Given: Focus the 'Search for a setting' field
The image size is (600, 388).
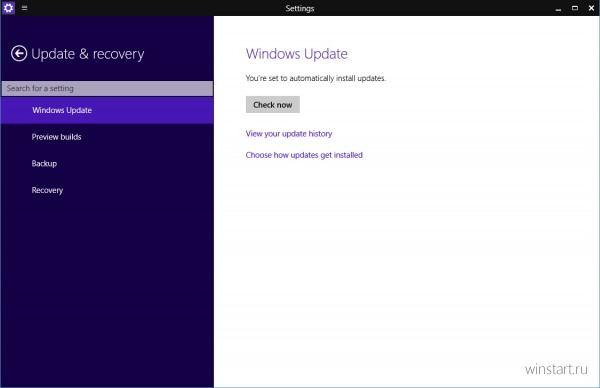Looking at the screenshot, I should (x=107, y=88).
